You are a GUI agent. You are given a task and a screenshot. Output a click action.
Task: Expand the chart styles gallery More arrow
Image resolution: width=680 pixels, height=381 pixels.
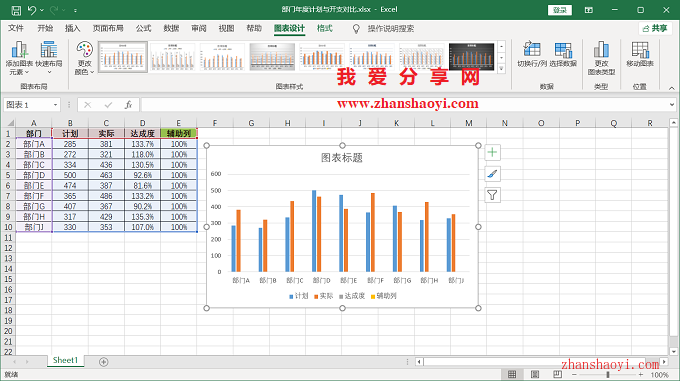point(502,68)
